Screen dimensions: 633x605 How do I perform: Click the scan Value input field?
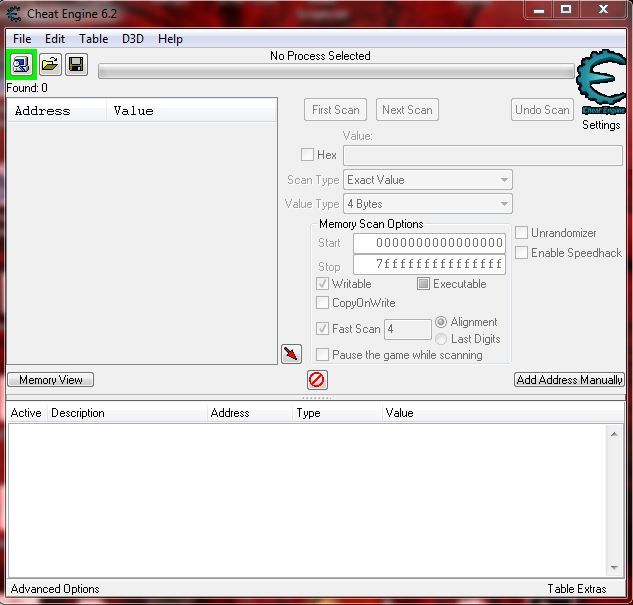pos(483,155)
